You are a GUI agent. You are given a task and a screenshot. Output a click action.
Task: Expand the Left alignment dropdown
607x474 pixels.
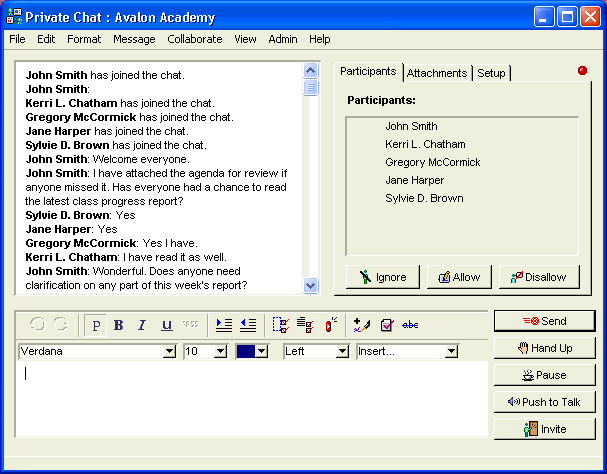tap(342, 352)
